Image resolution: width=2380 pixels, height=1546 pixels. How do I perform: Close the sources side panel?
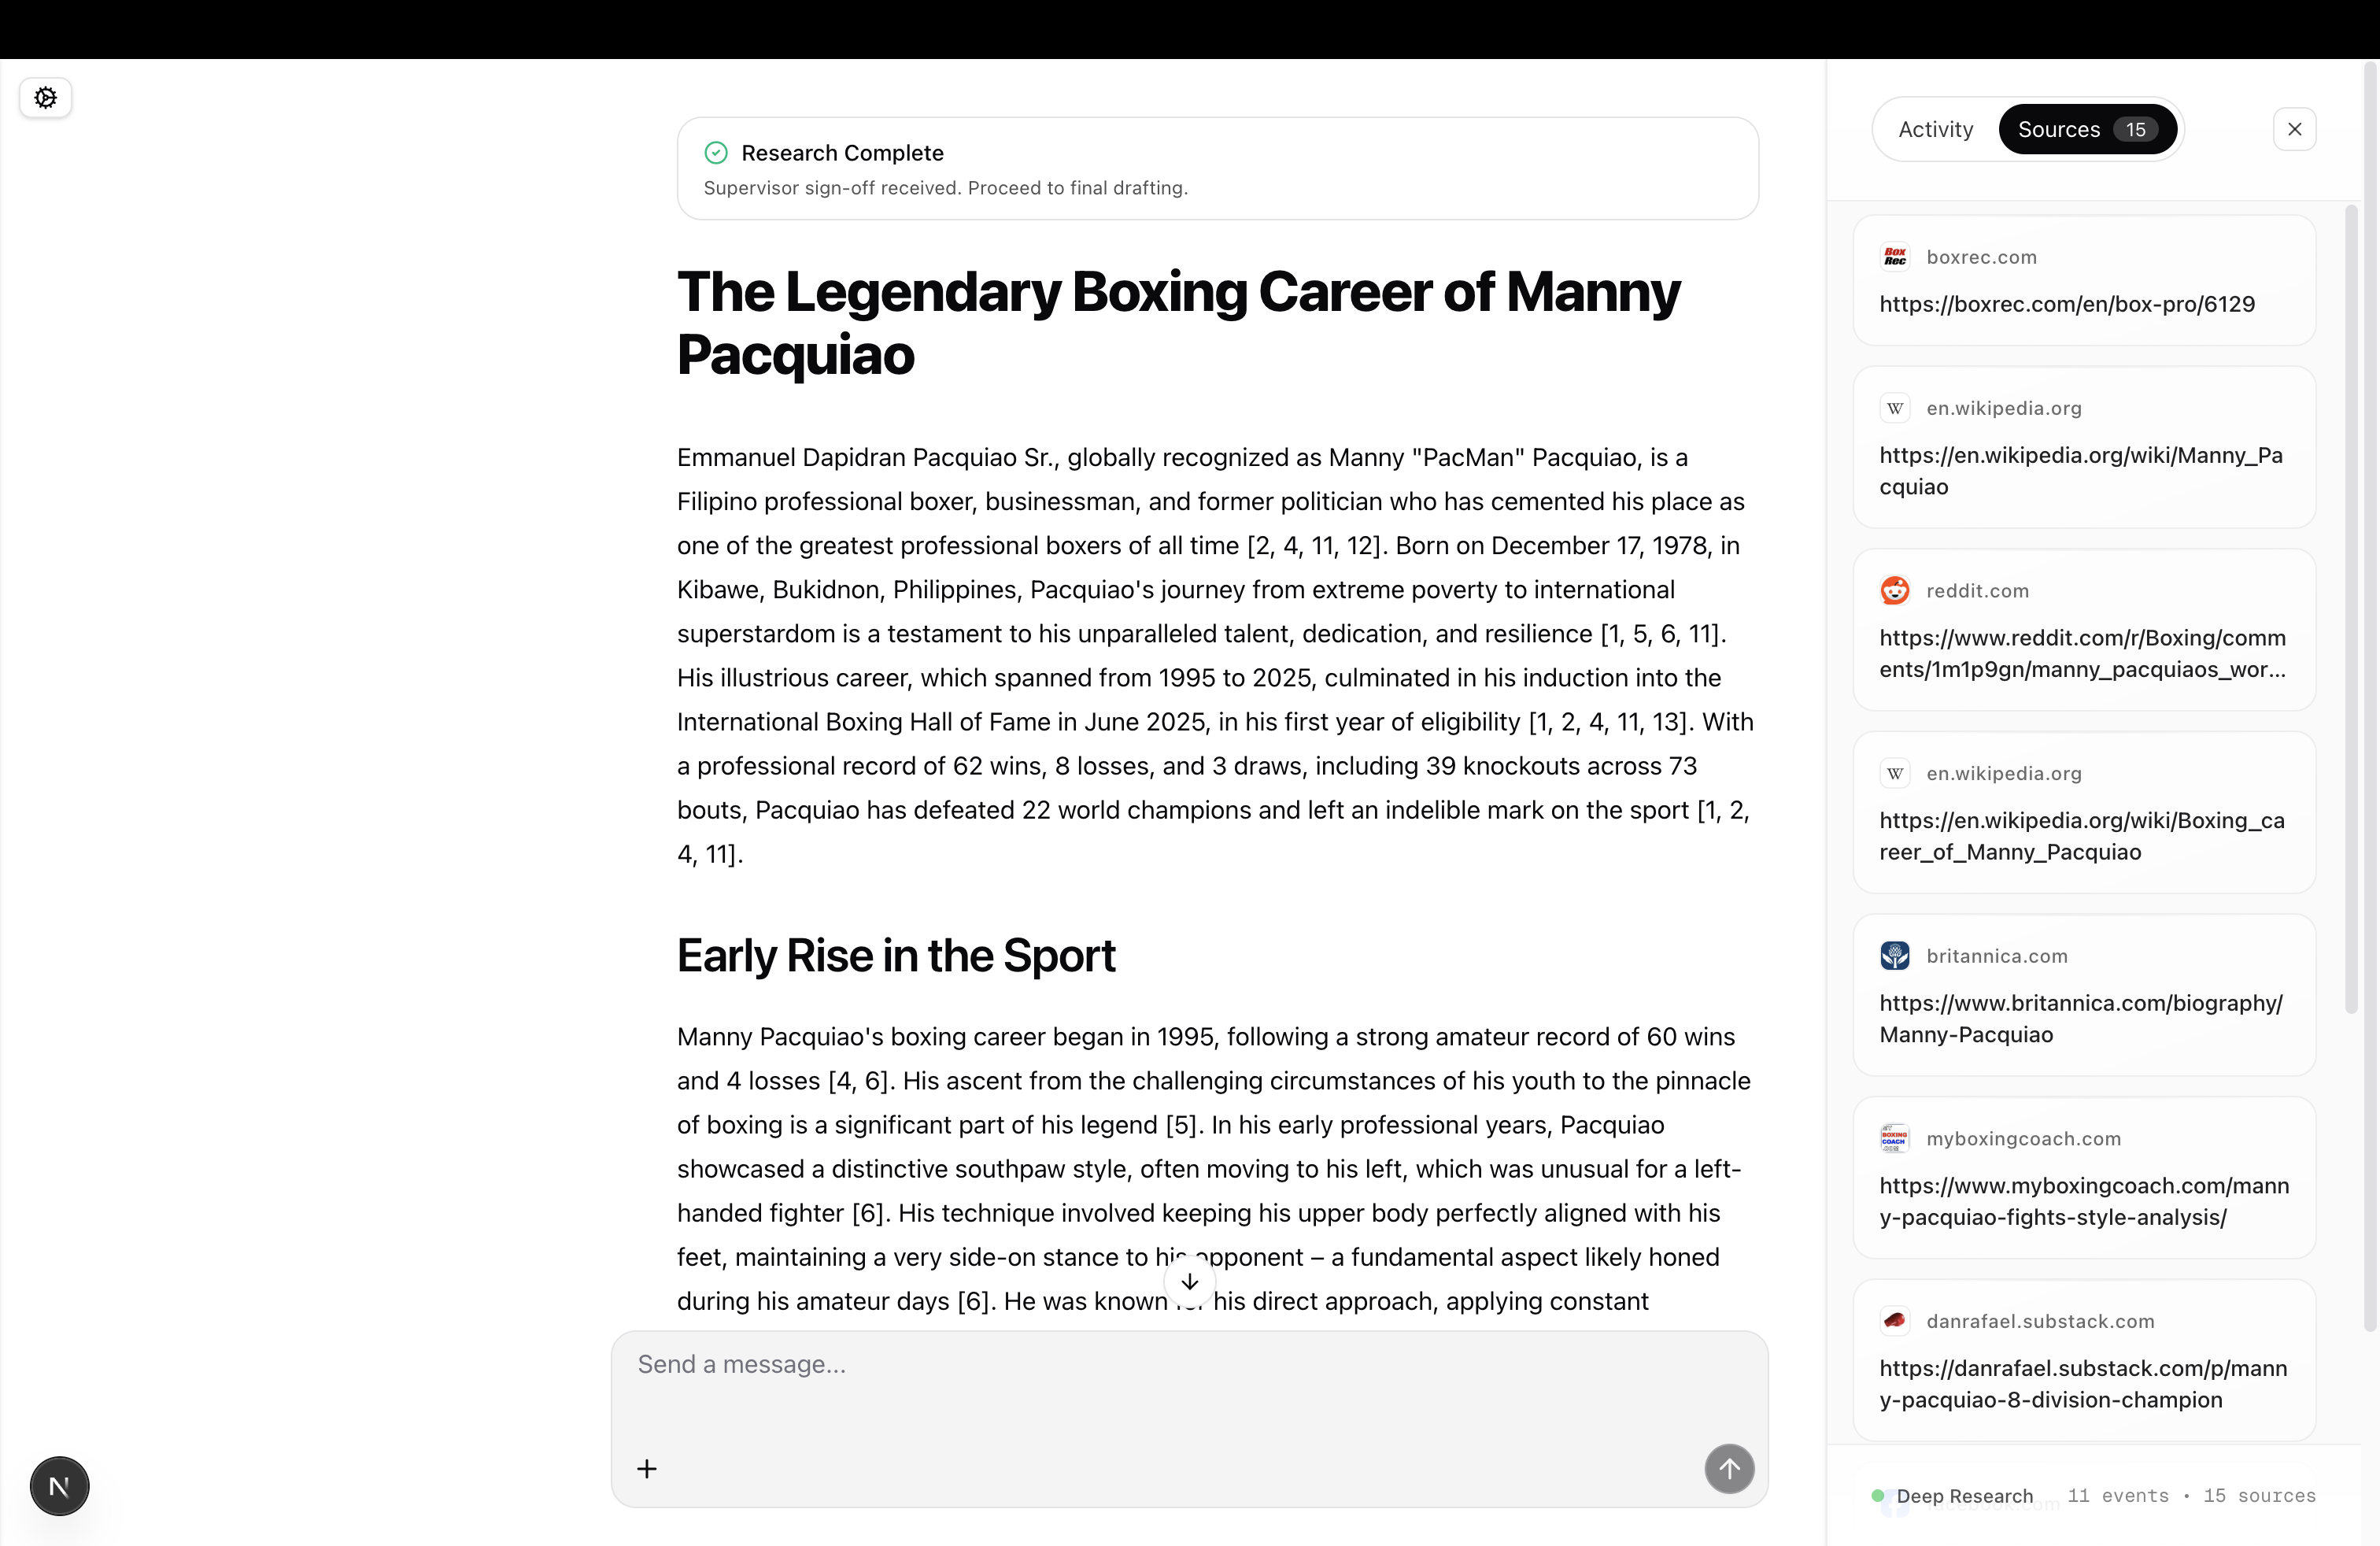click(x=2294, y=129)
